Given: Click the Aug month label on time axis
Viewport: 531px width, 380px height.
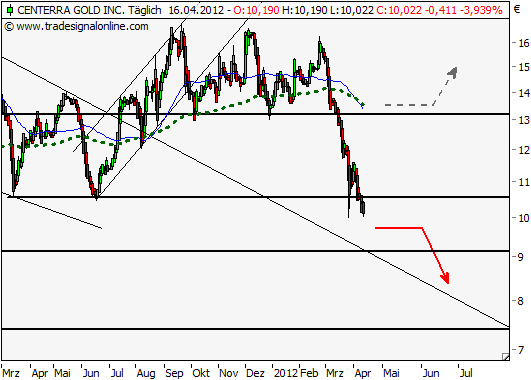Looking at the screenshot, I should (x=146, y=374).
